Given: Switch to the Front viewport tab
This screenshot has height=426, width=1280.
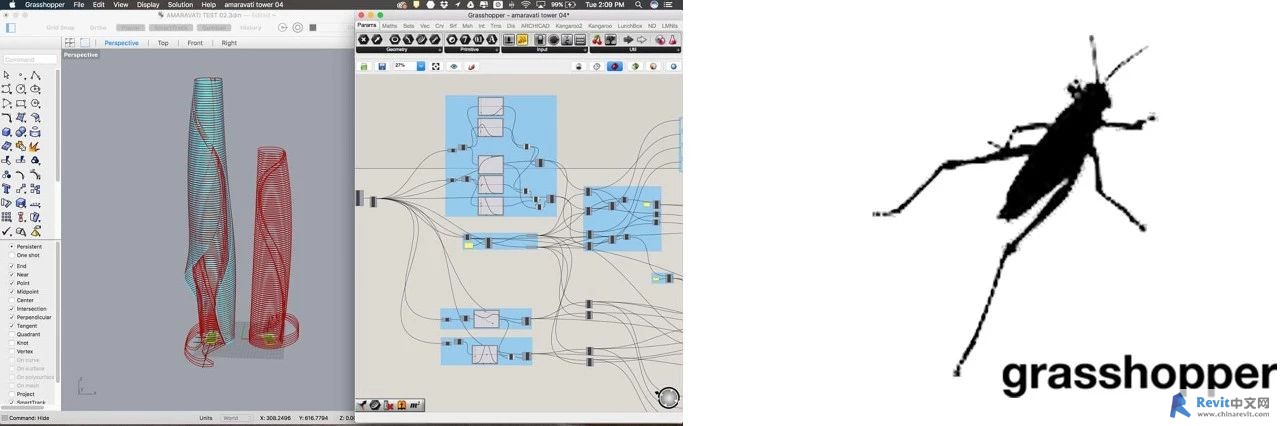Looking at the screenshot, I should pyautogui.click(x=195, y=43).
